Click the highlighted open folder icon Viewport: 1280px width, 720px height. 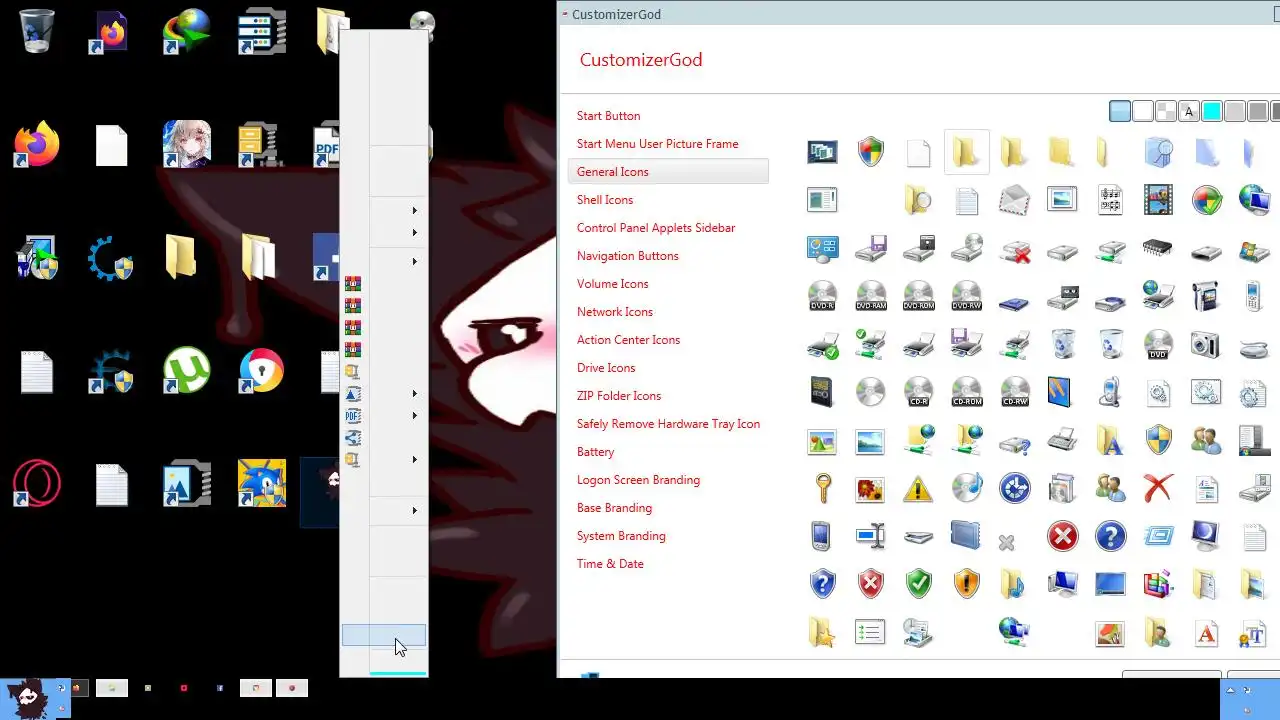965,152
